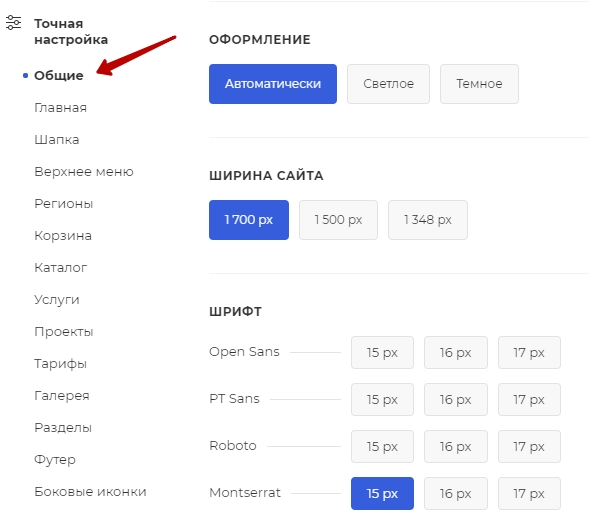Open the Регионы settings section
This screenshot has width=589, height=511.
click(x=63, y=204)
